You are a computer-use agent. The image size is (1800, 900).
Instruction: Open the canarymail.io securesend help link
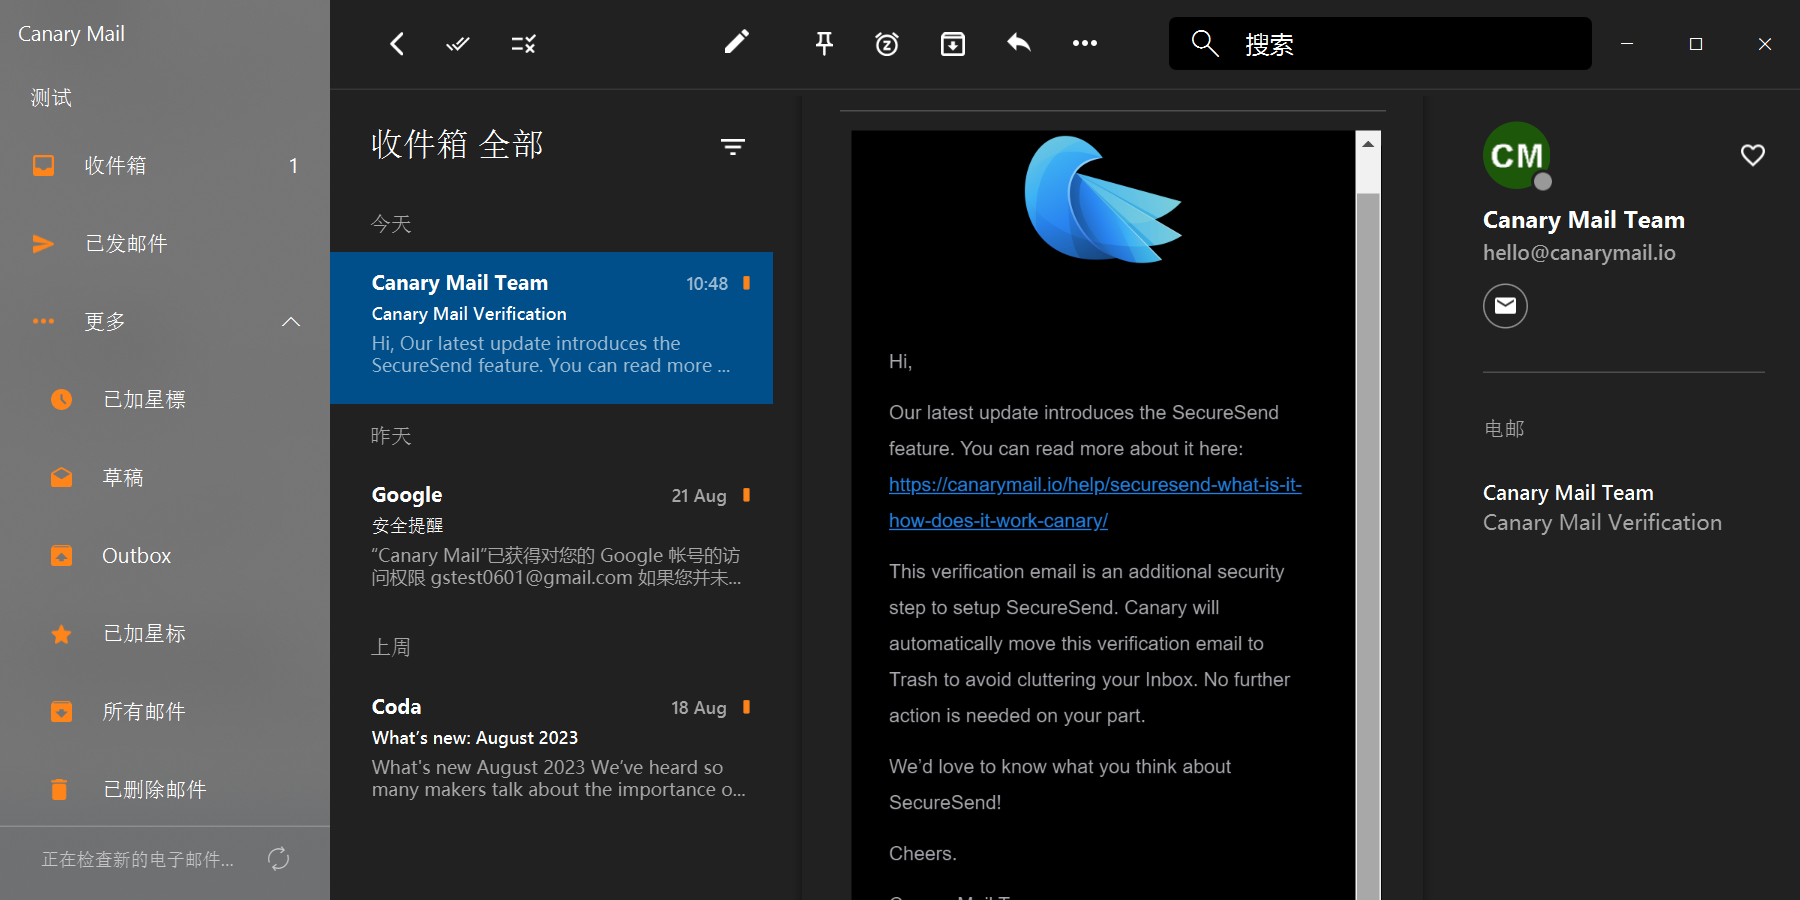1095,503
